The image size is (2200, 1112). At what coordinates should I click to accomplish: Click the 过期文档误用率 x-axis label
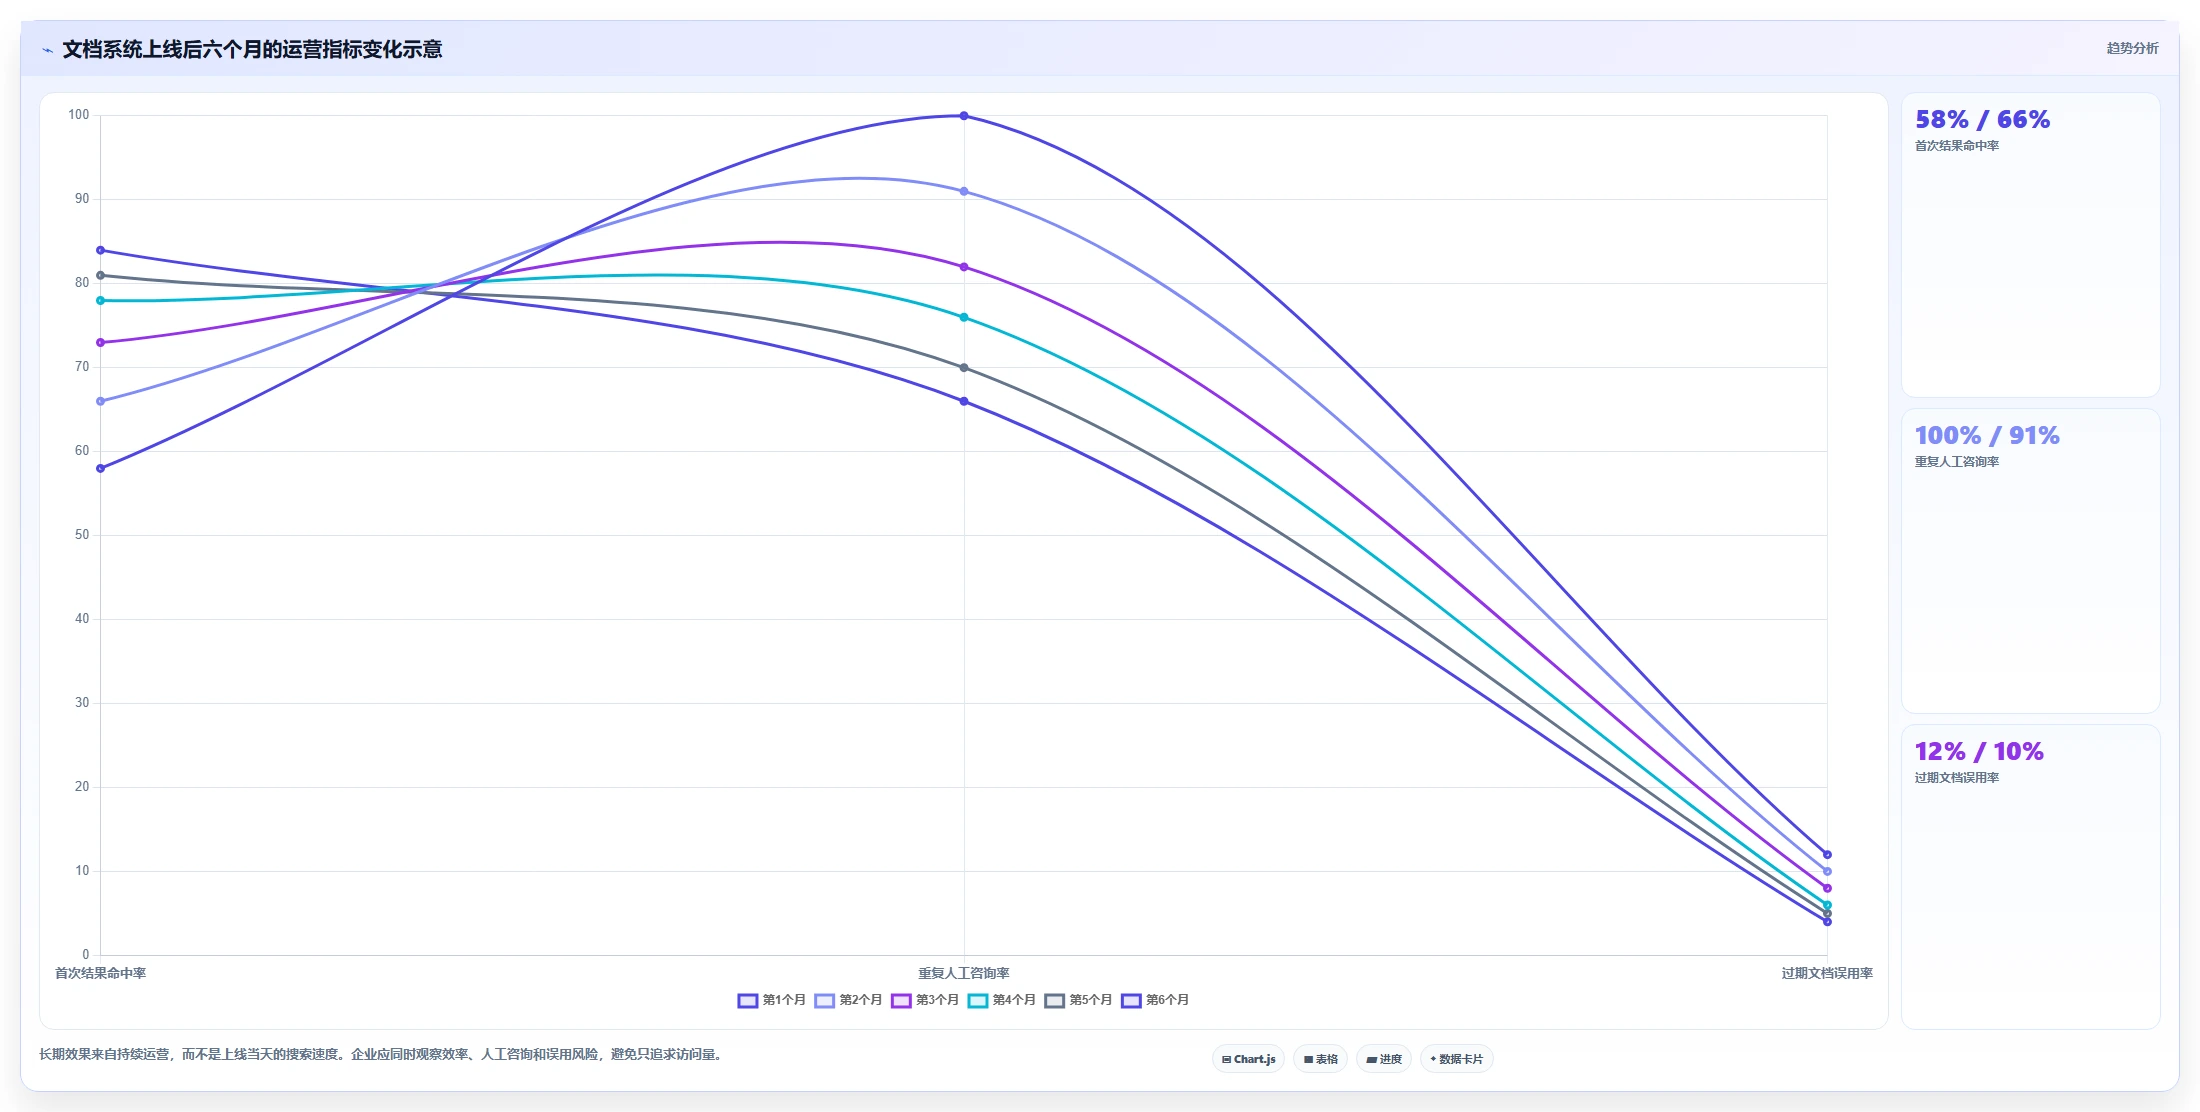click(1827, 973)
